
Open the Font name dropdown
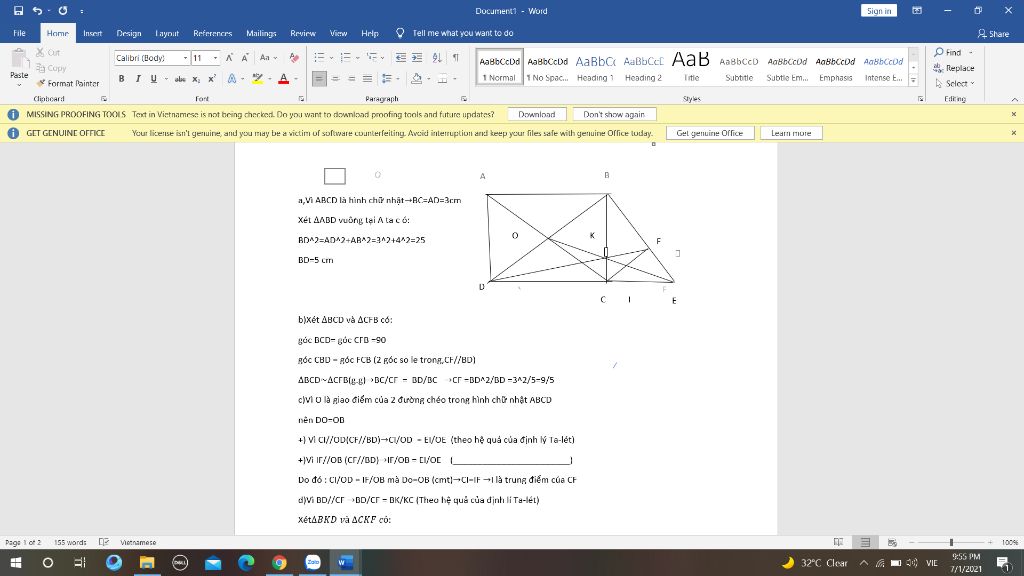(185, 57)
